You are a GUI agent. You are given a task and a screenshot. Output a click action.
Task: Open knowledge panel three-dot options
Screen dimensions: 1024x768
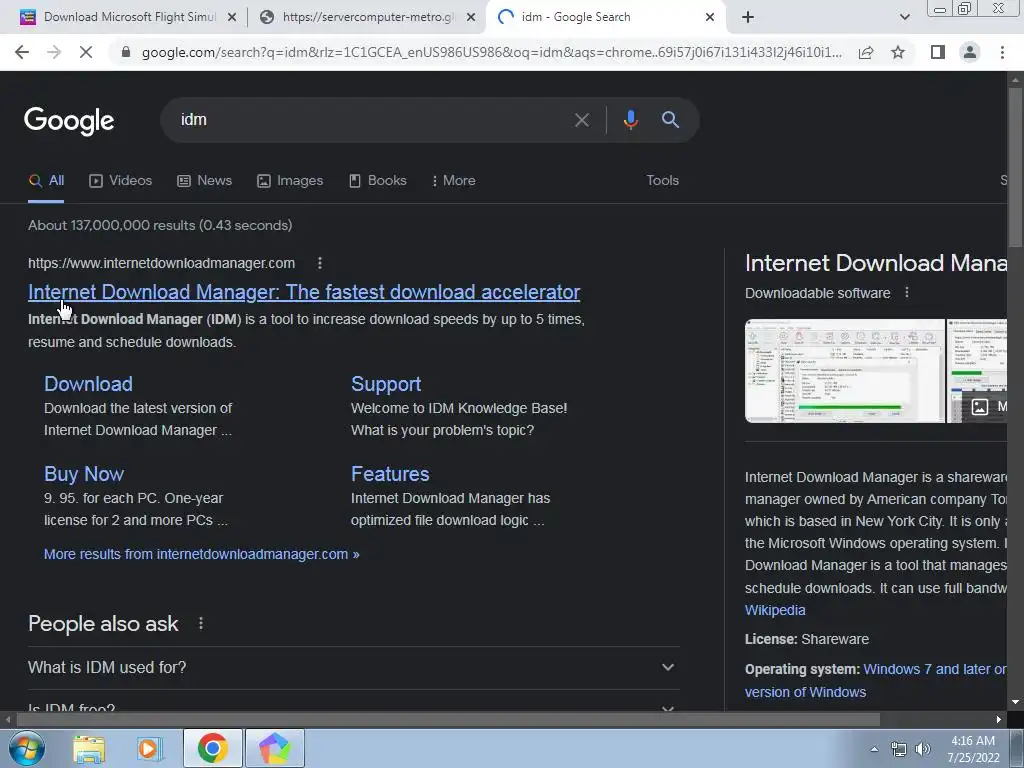pos(906,293)
